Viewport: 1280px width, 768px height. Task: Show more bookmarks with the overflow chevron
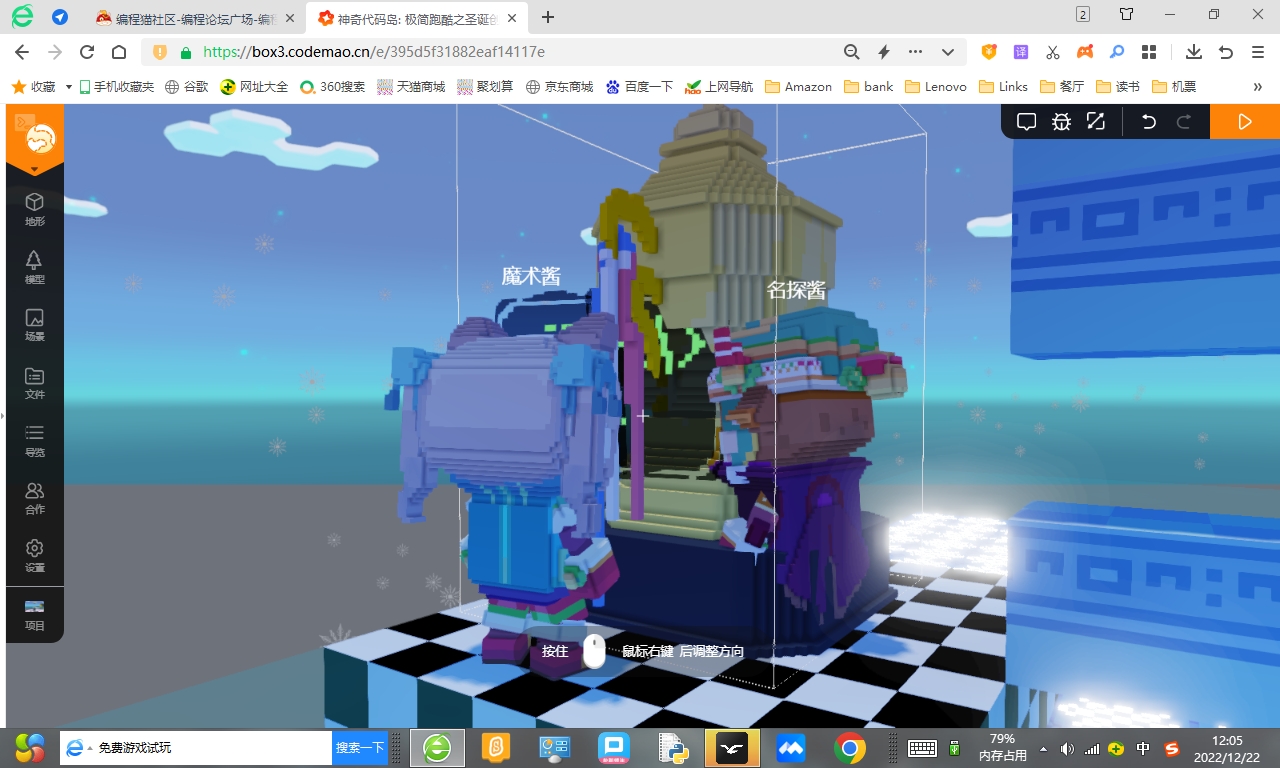(1258, 87)
